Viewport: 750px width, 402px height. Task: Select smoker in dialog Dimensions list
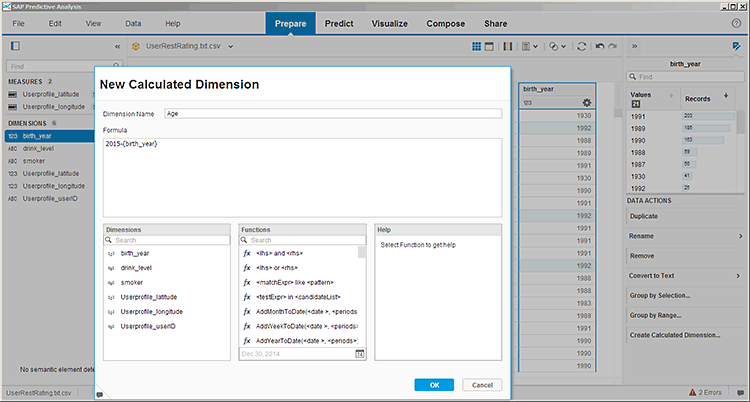point(132,282)
